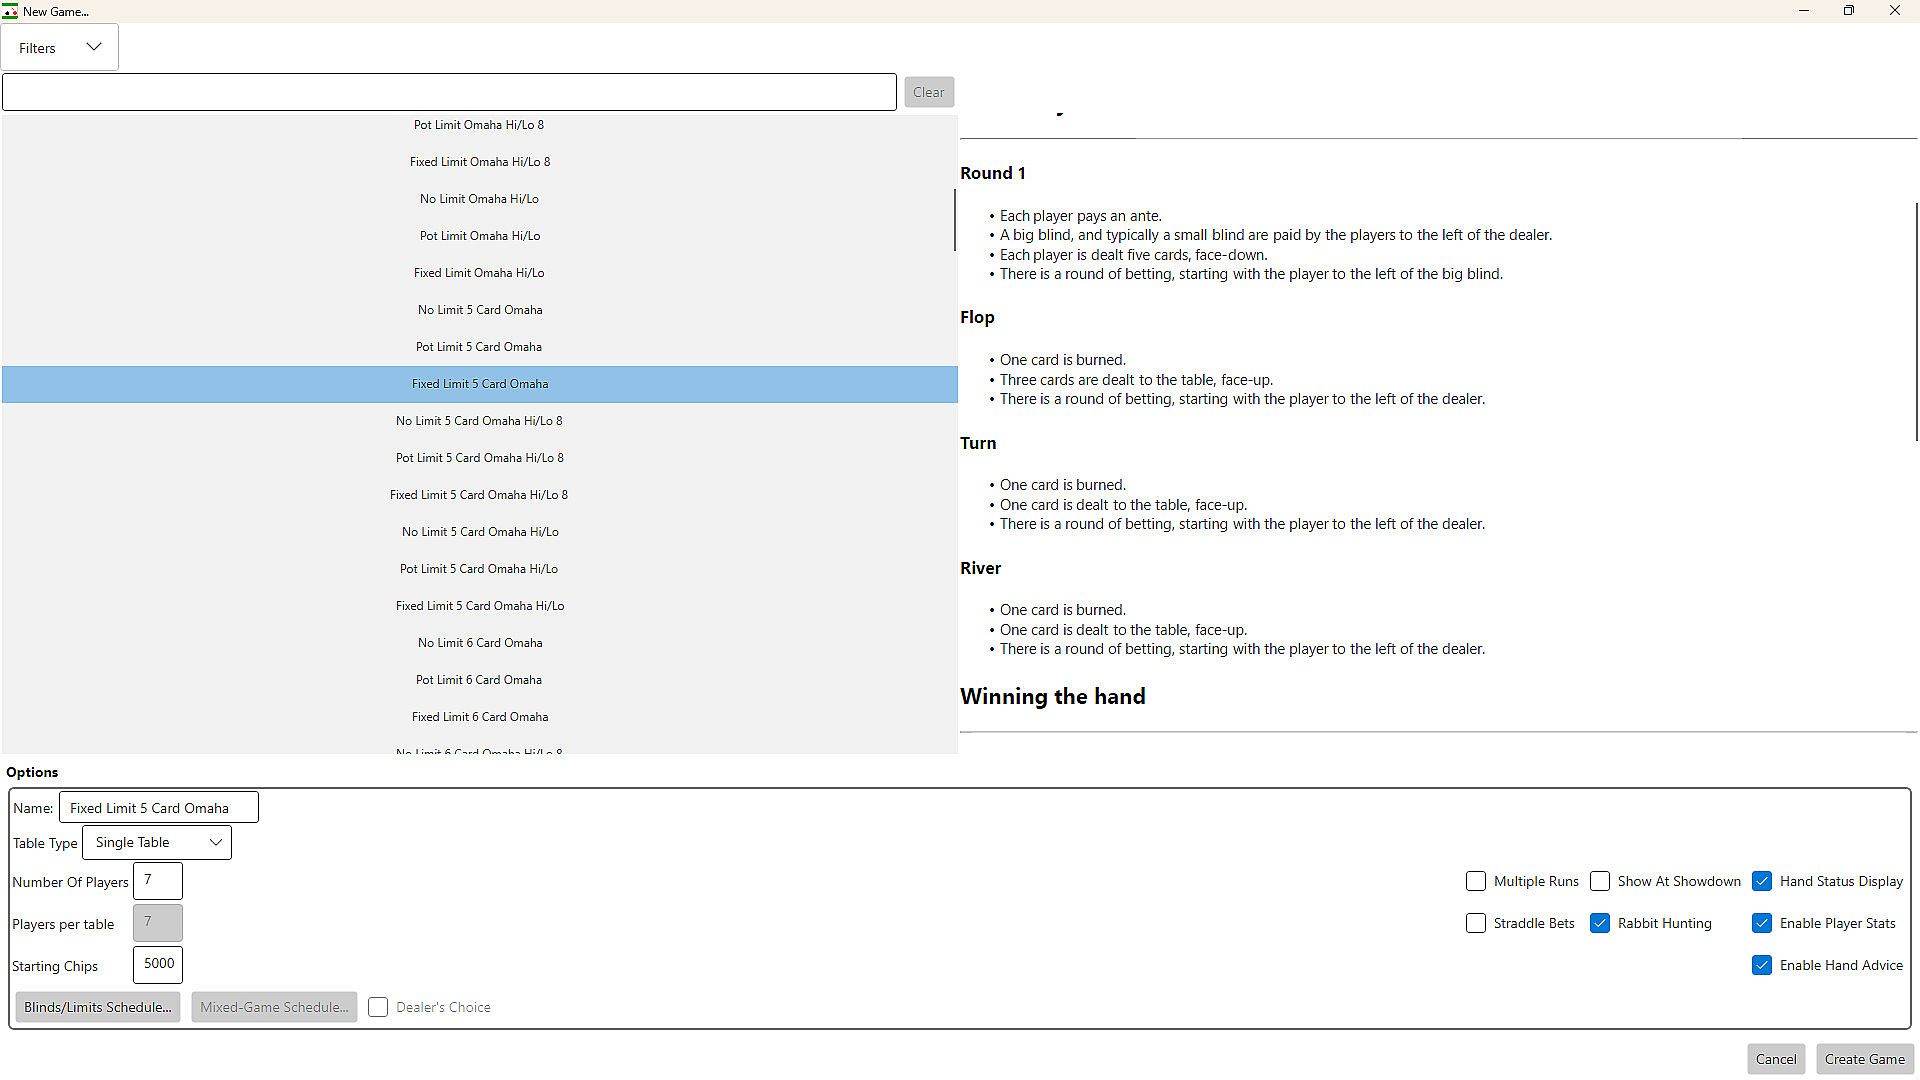Image resolution: width=1920 pixels, height=1080 pixels.
Task: Click the Filters chevron arrow
Action: 94,47
